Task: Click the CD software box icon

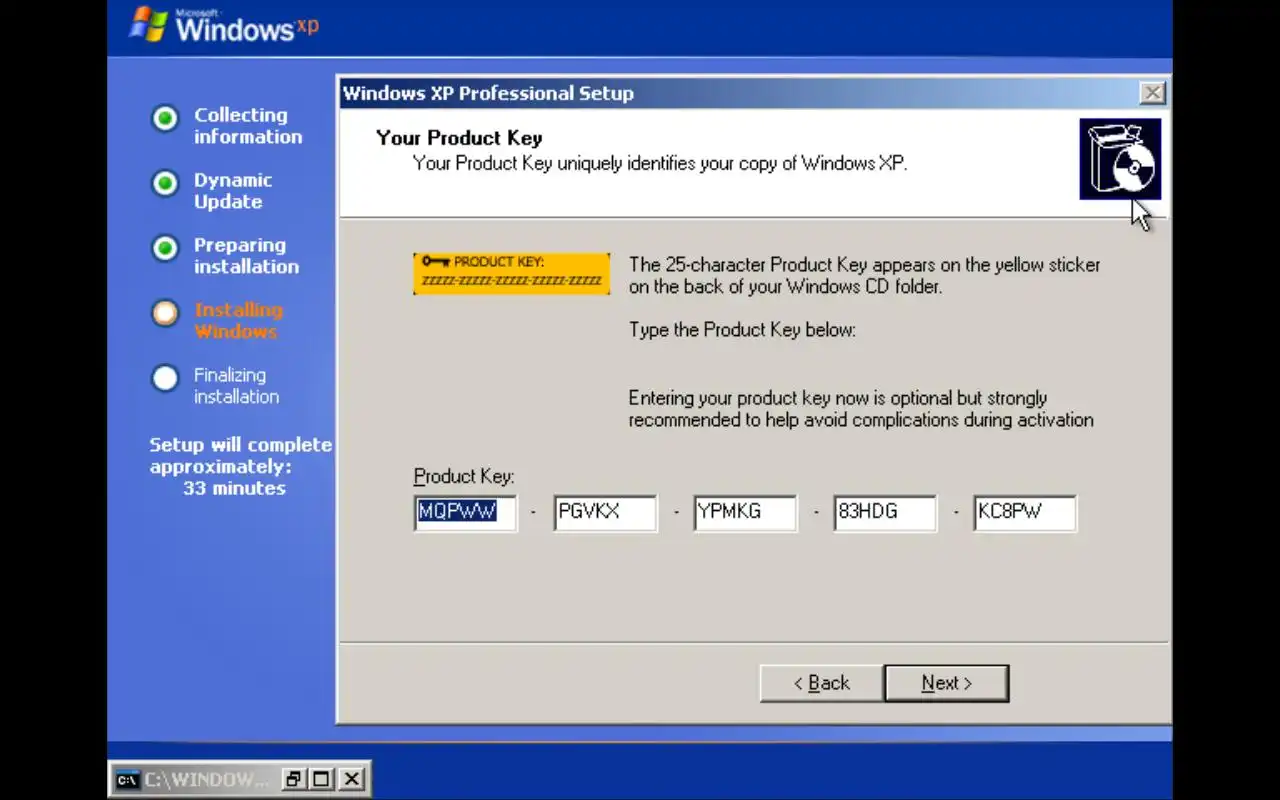Action: (1120, 159)
